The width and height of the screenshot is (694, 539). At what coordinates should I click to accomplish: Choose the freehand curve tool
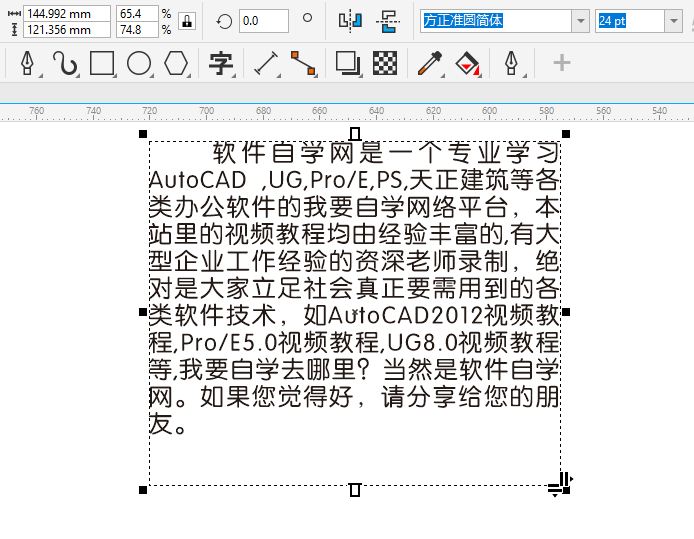tap(65, 63)
